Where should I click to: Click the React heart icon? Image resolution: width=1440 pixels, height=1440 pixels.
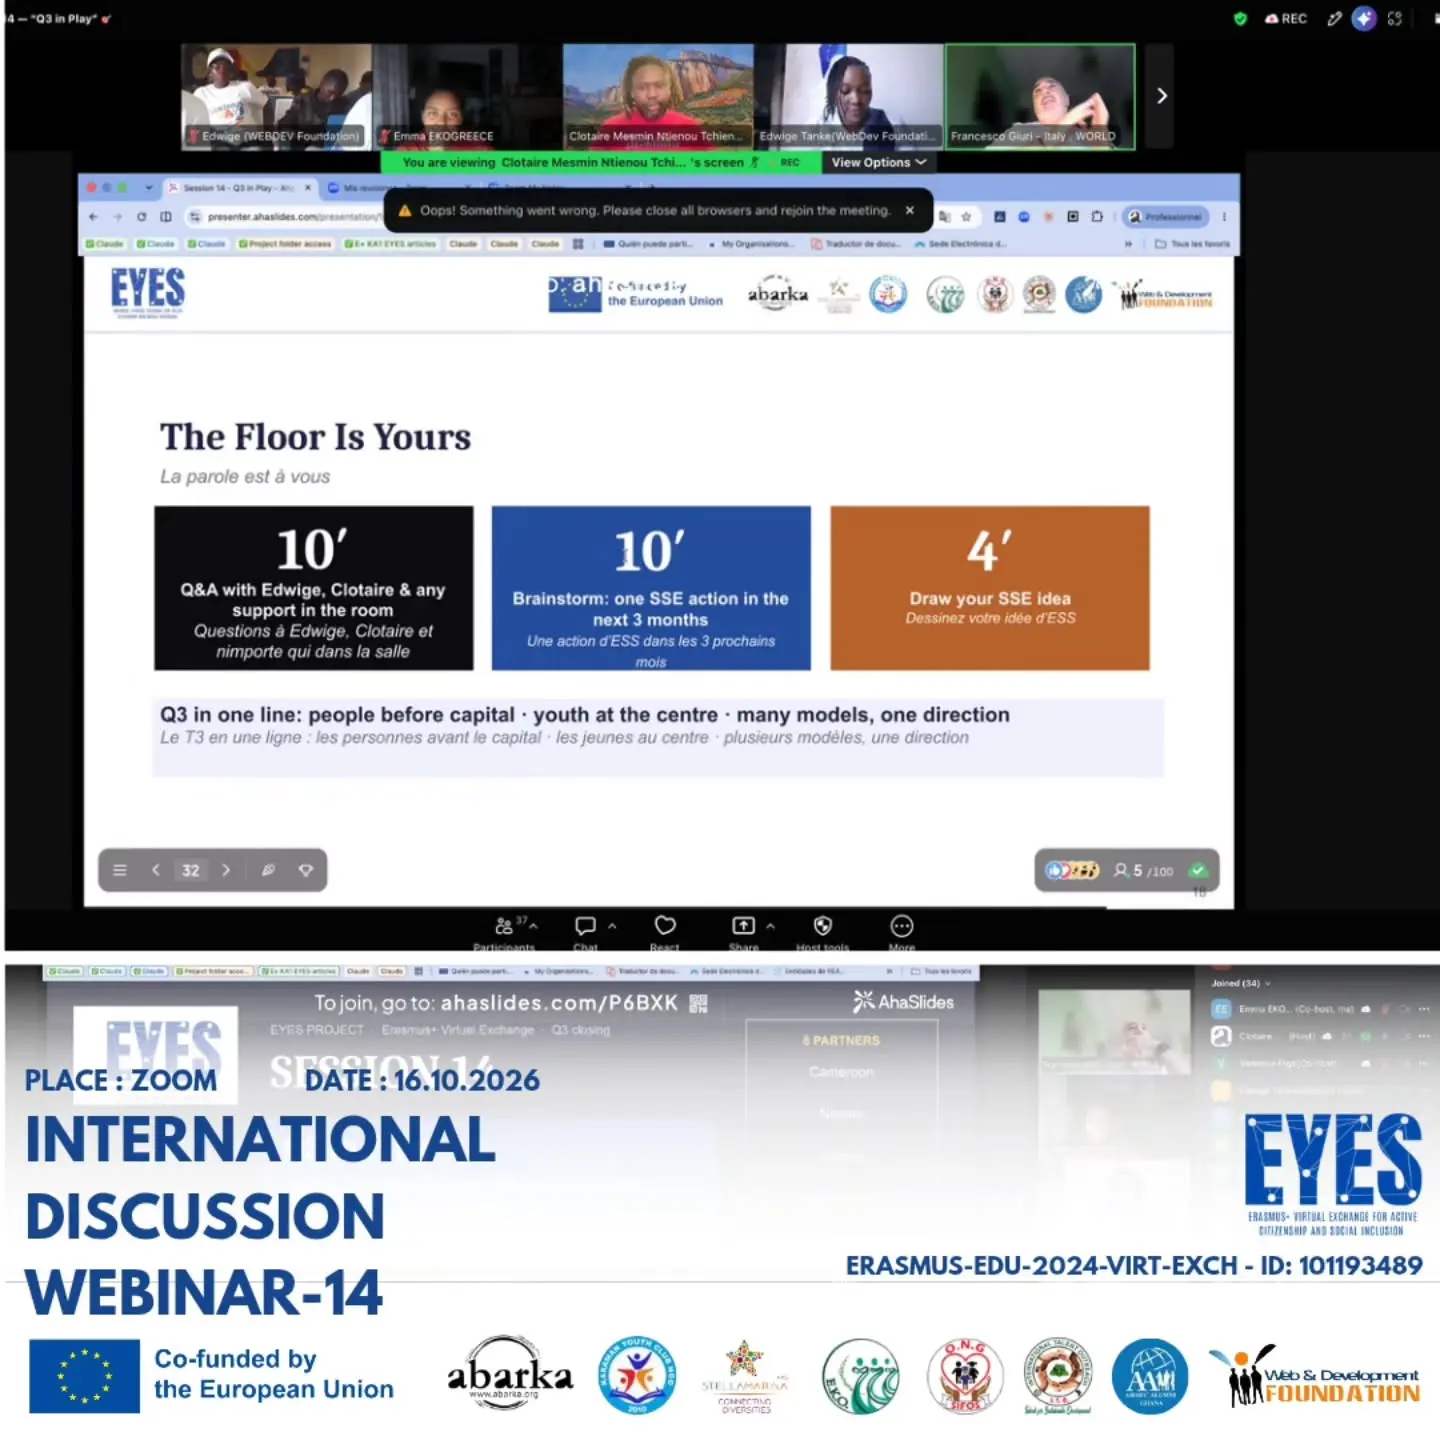pos(665,926)
